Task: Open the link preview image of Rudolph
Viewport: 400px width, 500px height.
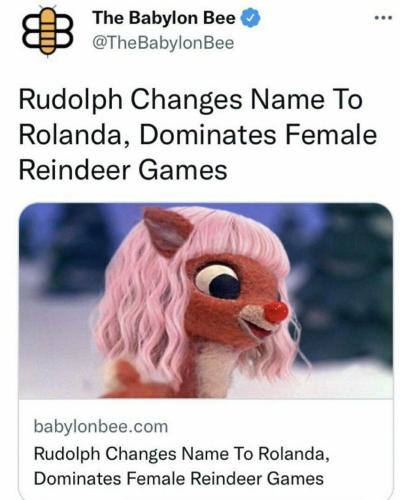Action: click(x=206, y=300)
